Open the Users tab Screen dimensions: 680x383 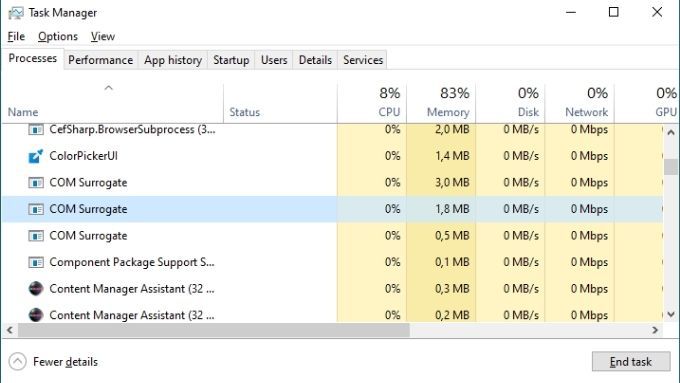(274, 60)
